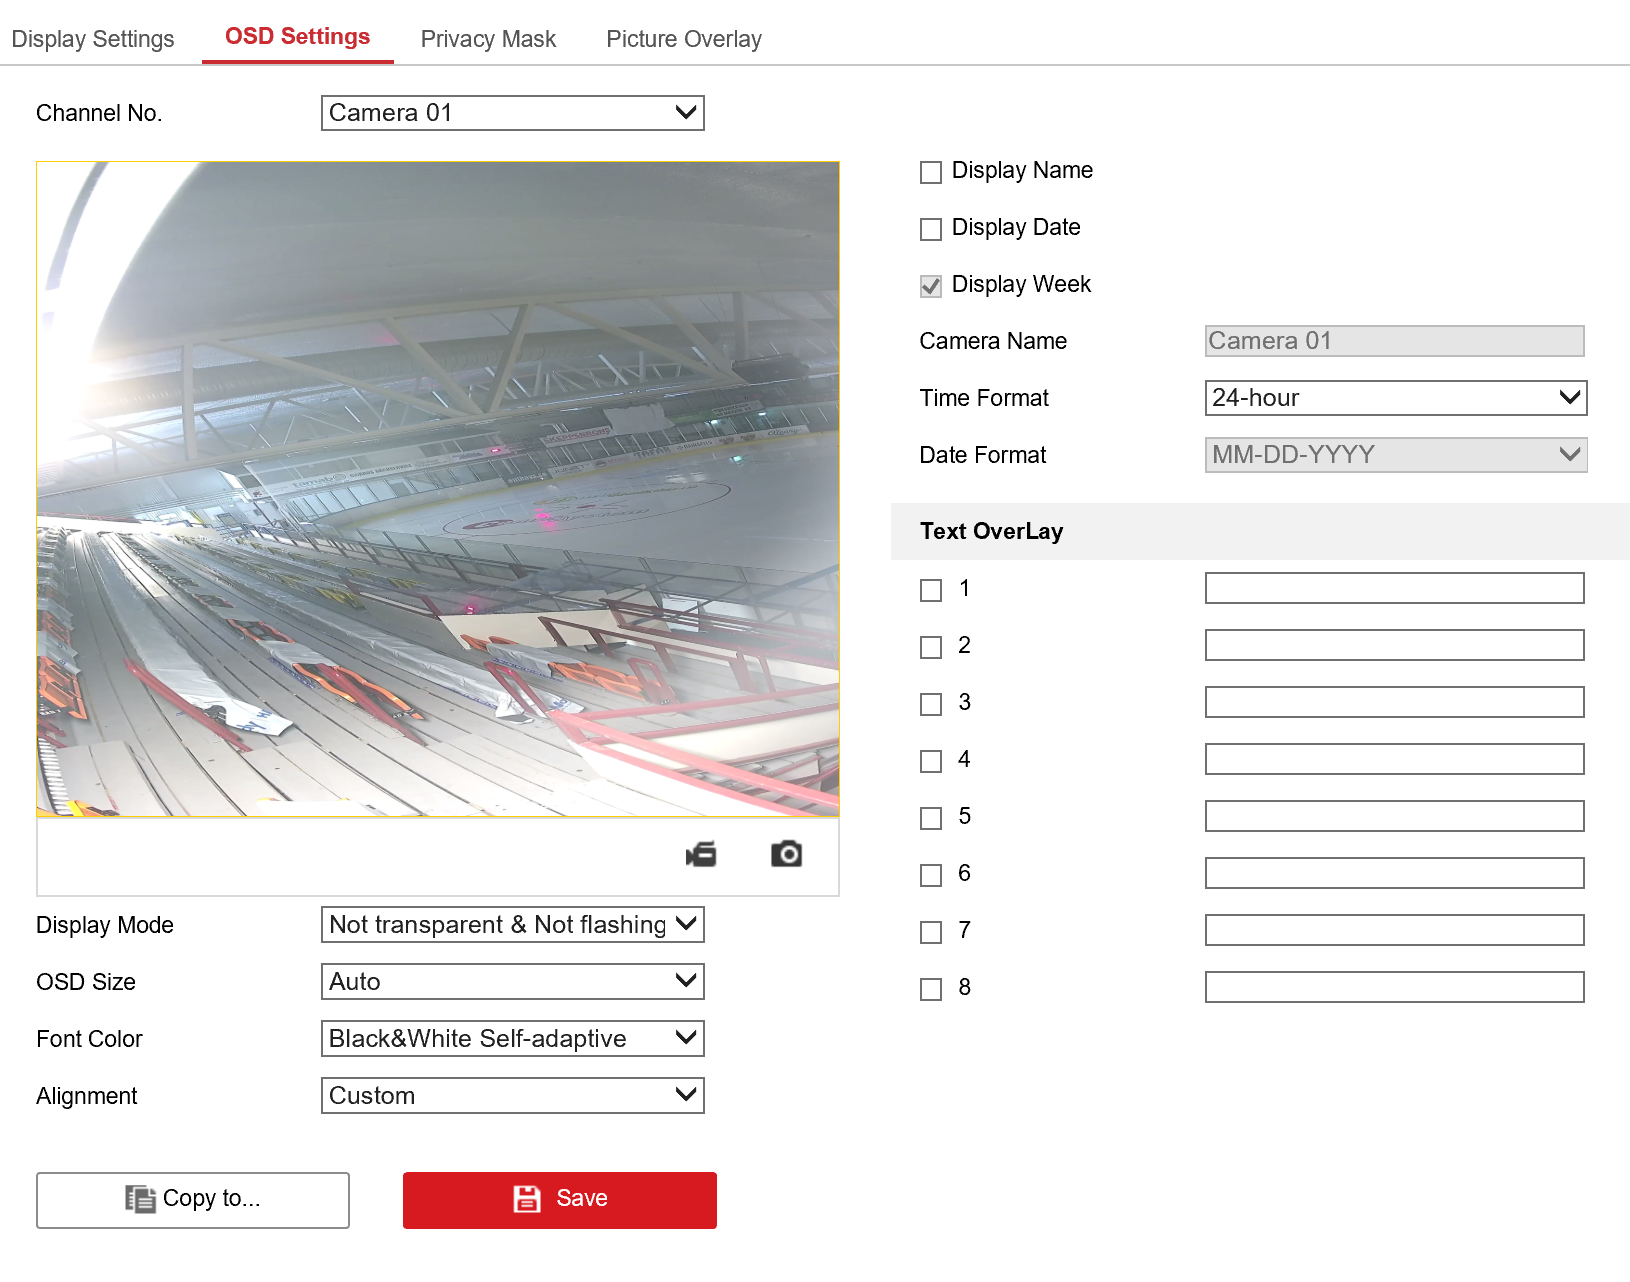Switch to the Display Settings tab
Viewport: 1630px width, 1282px height.
click(93, 39)
